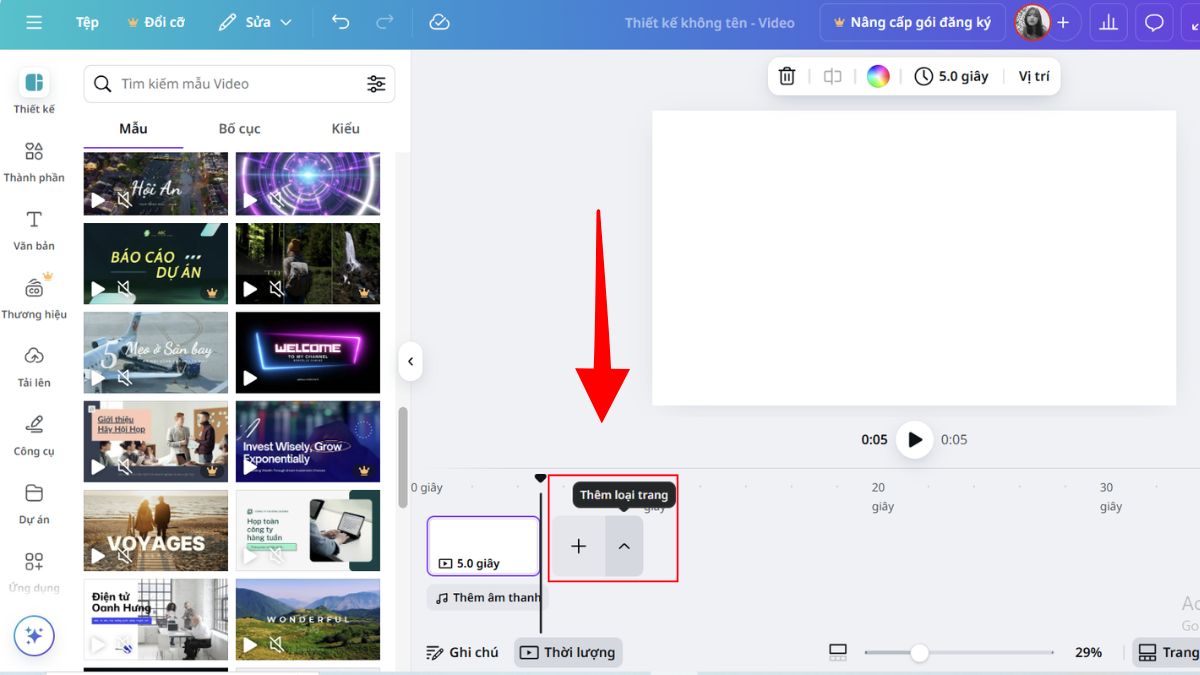Select the purple tunnel video template

click(x=308, y=184)
